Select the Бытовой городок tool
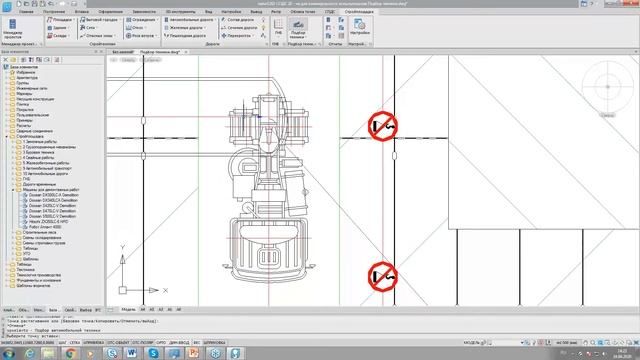640x360 pixels. pos(99,20)
